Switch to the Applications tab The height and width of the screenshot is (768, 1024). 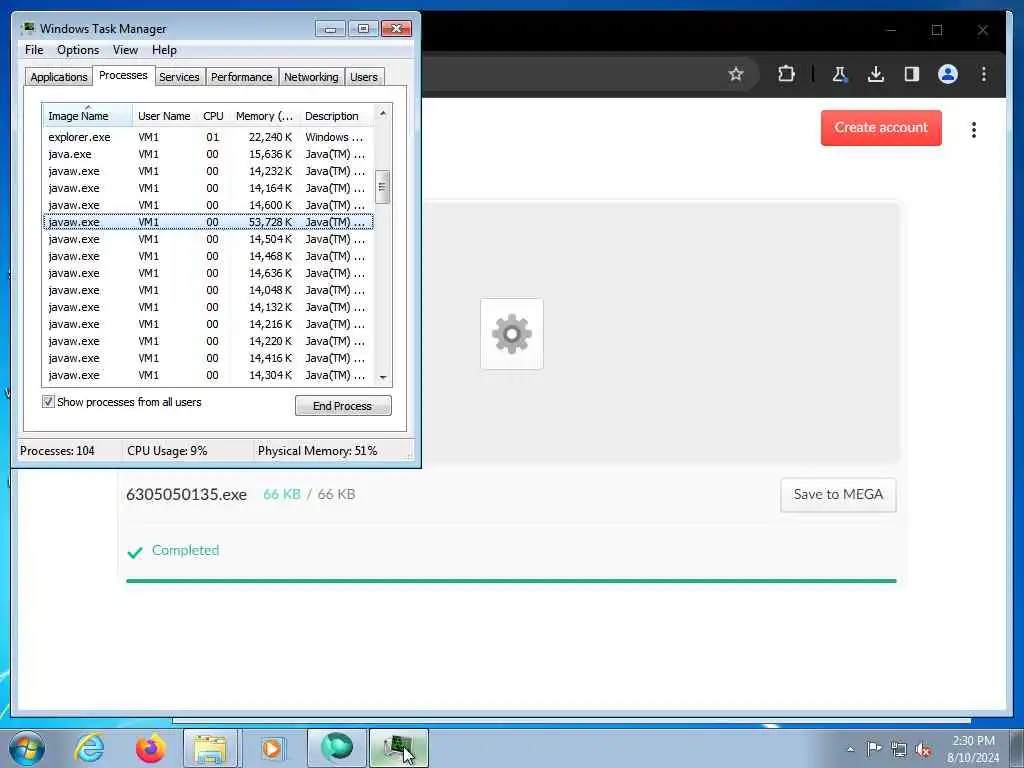pyautogui.click(x=59, y=76)
